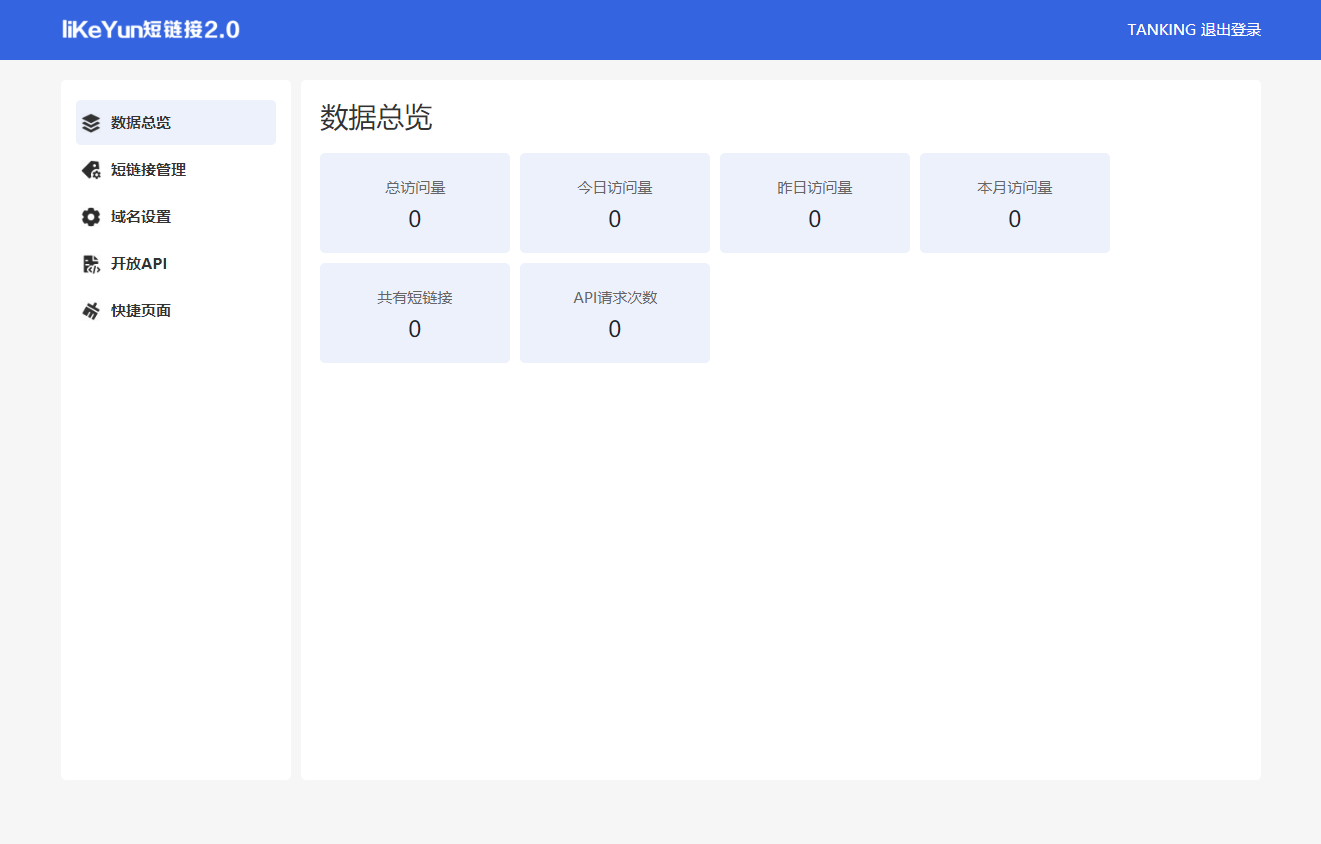Screen dimensions: 1321x844
Task: Select the 今日访问量 stat card
Action: click(615, 203)
